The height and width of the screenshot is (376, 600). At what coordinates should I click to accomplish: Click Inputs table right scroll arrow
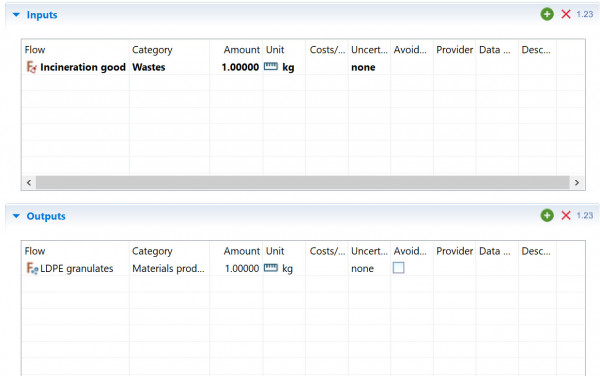pos(577,183)
